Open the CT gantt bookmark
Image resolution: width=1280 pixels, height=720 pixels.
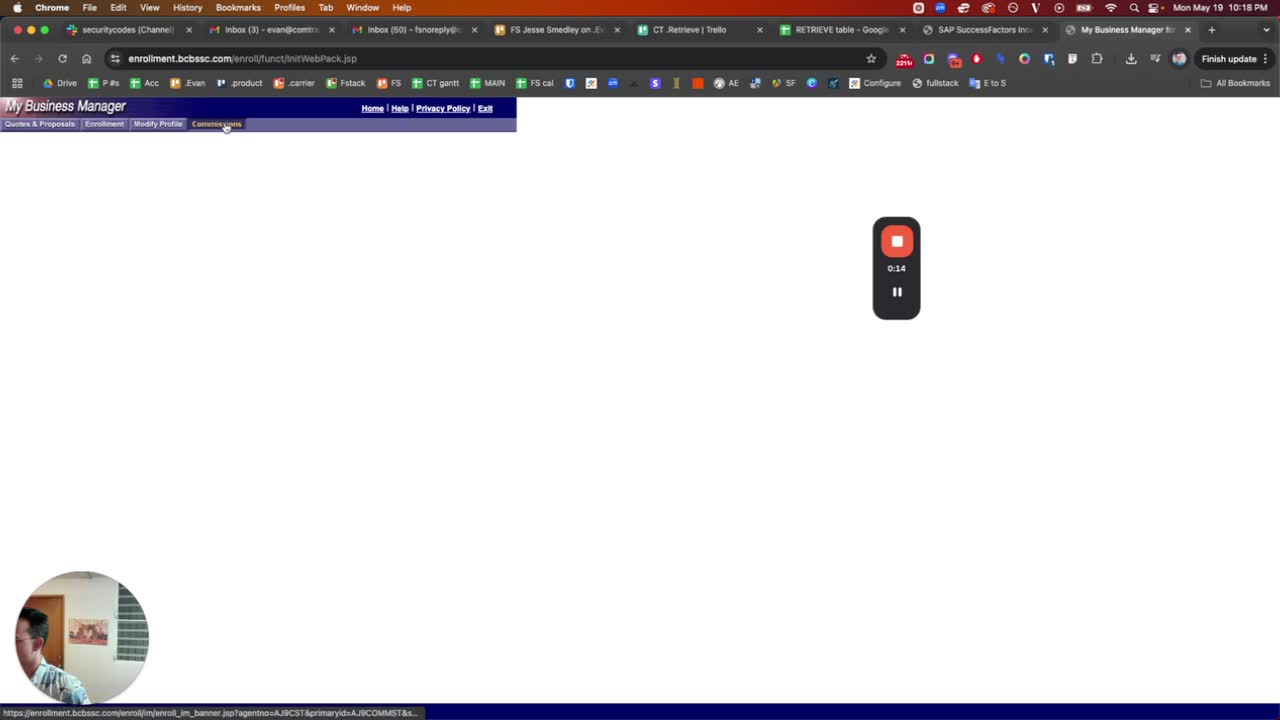[x=436, y=83]
